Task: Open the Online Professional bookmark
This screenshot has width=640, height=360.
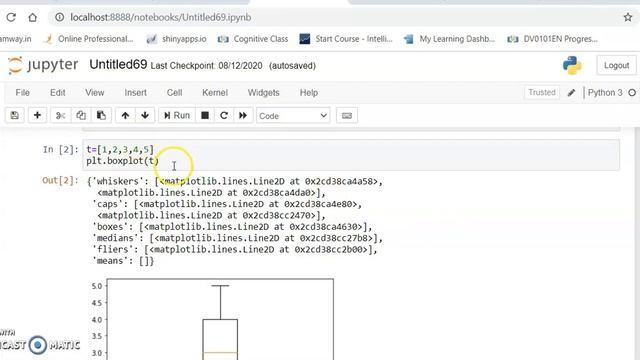Action: 89,39
